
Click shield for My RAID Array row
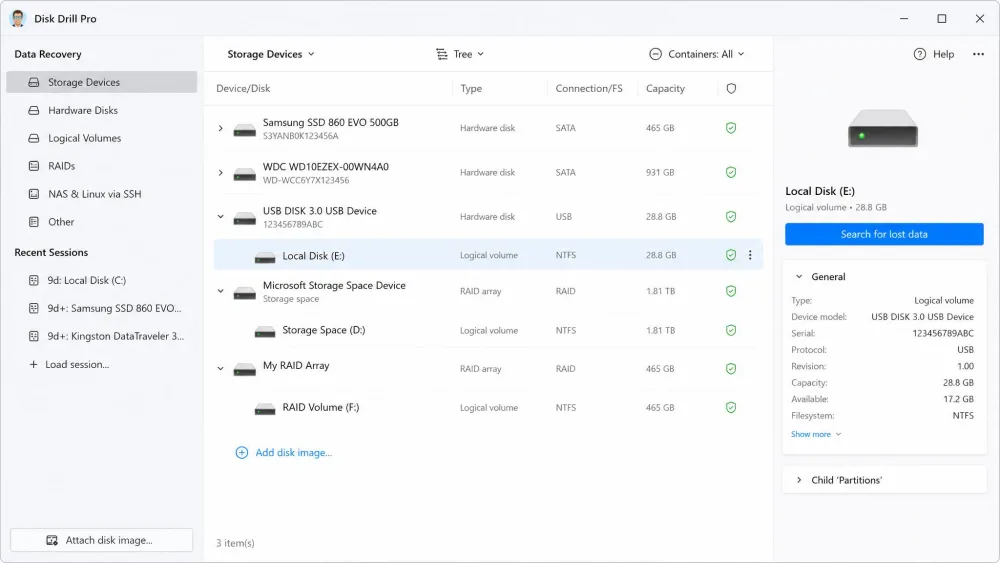coord(731,369)
